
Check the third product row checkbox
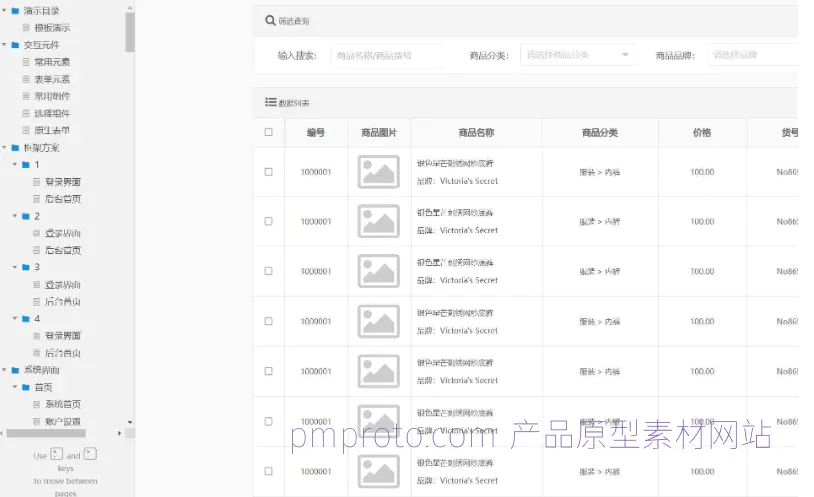coord(268,271)
